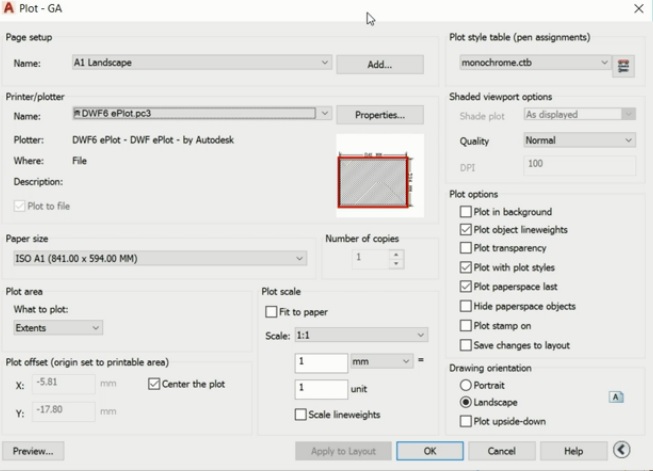The height and width of the screenshot is (471, 653).
Task: Click the OK button
Action: pos(430,451)
